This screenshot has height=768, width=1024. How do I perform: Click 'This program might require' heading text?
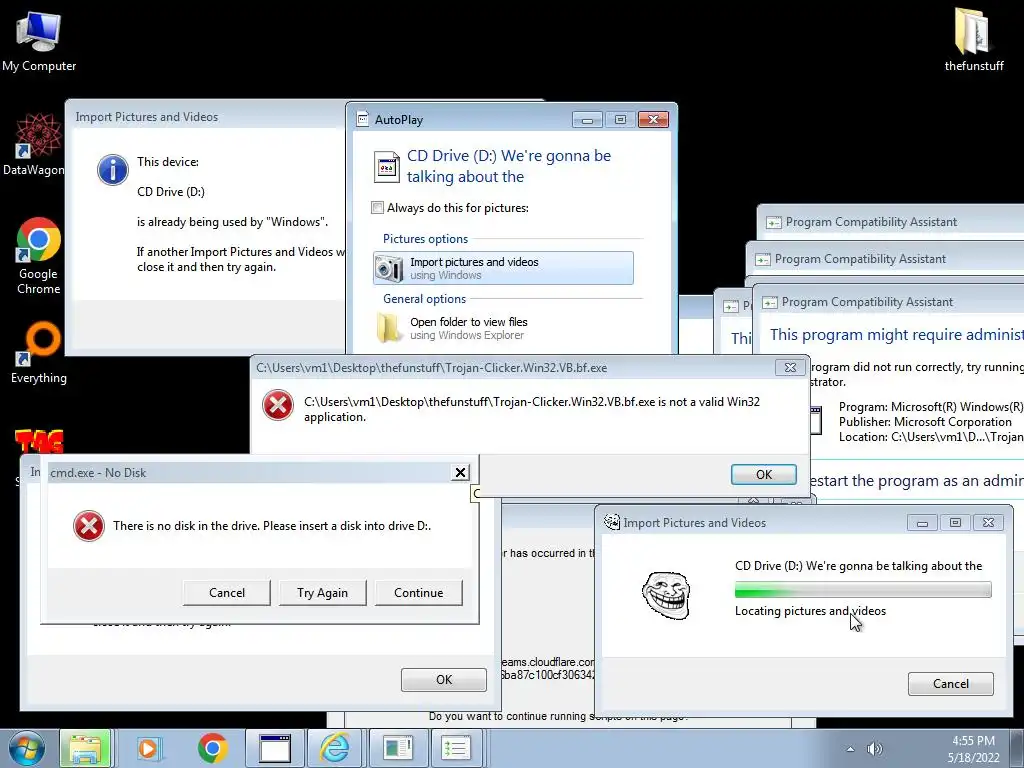[897, 334]
